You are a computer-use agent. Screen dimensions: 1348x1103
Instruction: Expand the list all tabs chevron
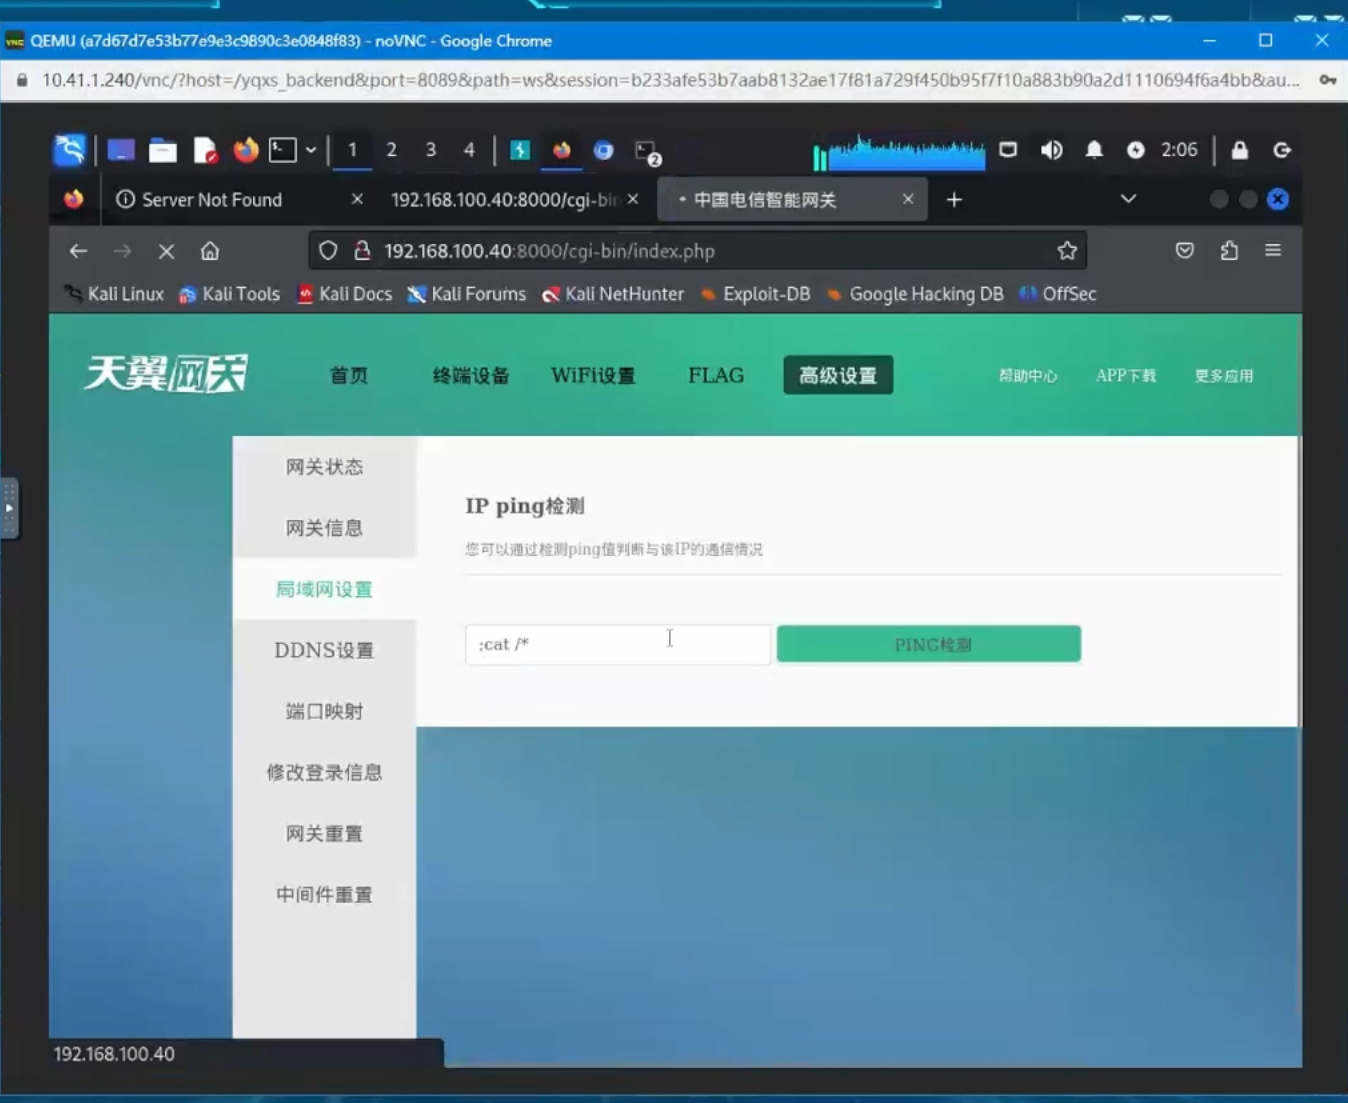tap(1128, 199)
